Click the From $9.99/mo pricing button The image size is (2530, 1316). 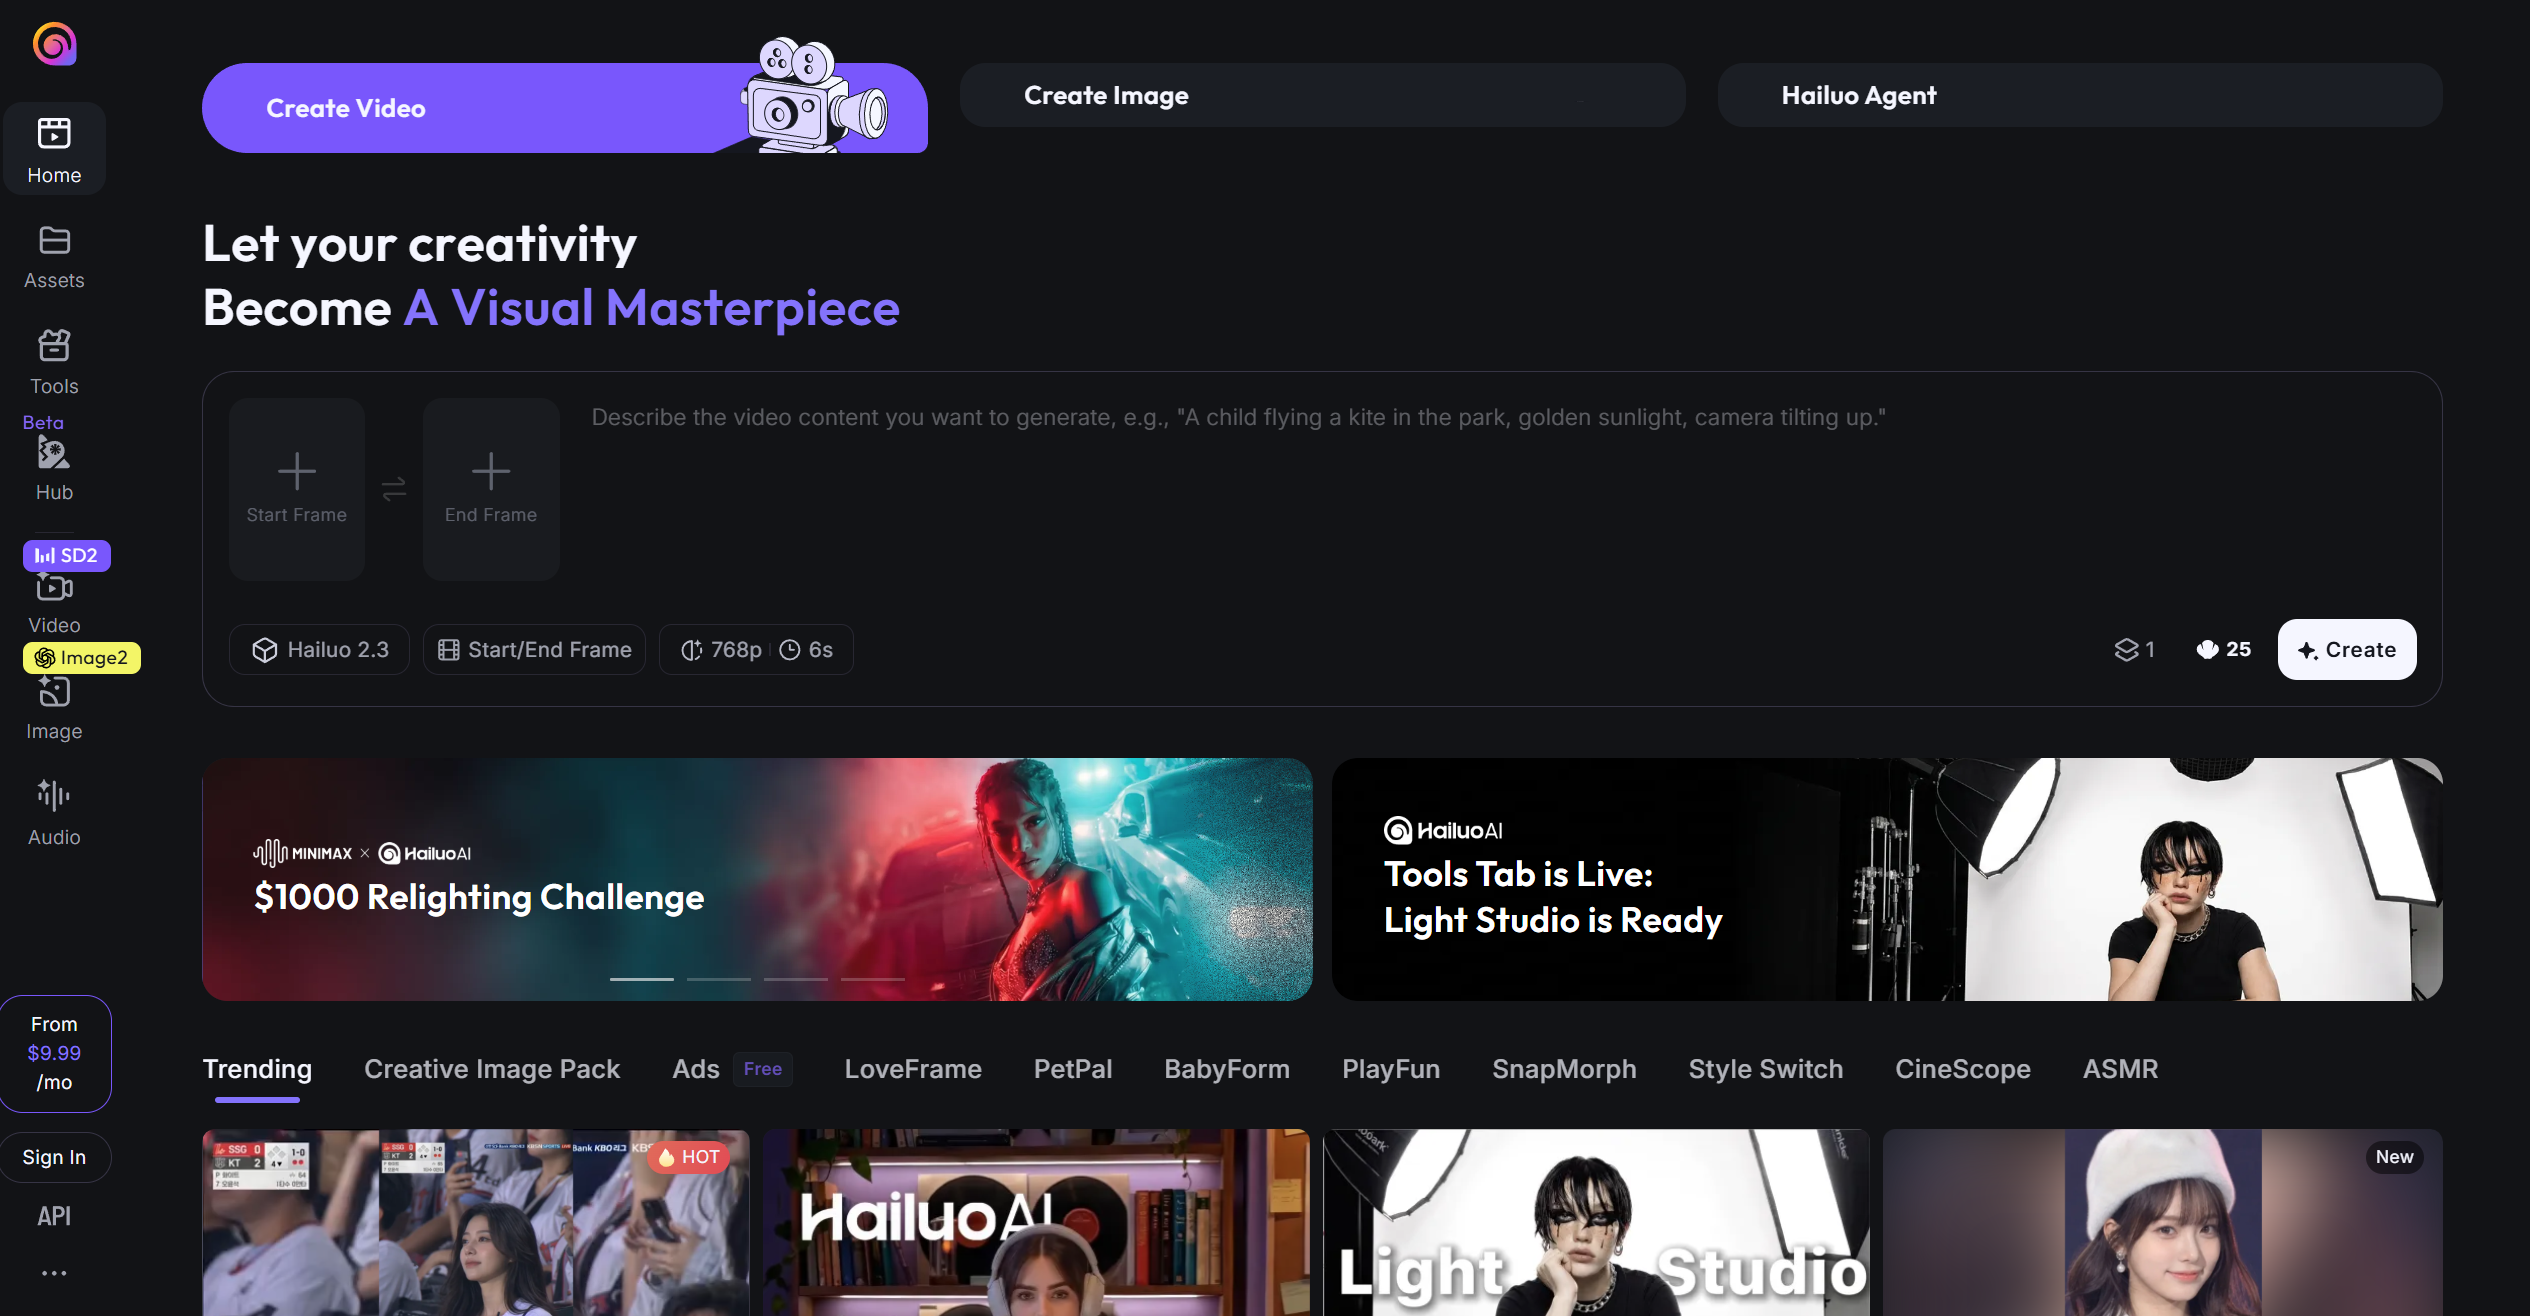click(55, 1053)
